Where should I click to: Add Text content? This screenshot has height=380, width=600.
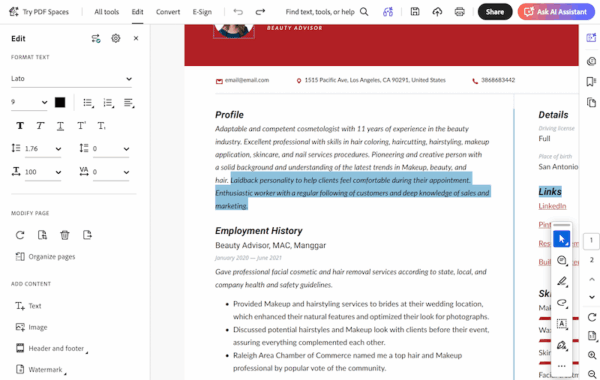pyautogui.click(x=28, y=306)
